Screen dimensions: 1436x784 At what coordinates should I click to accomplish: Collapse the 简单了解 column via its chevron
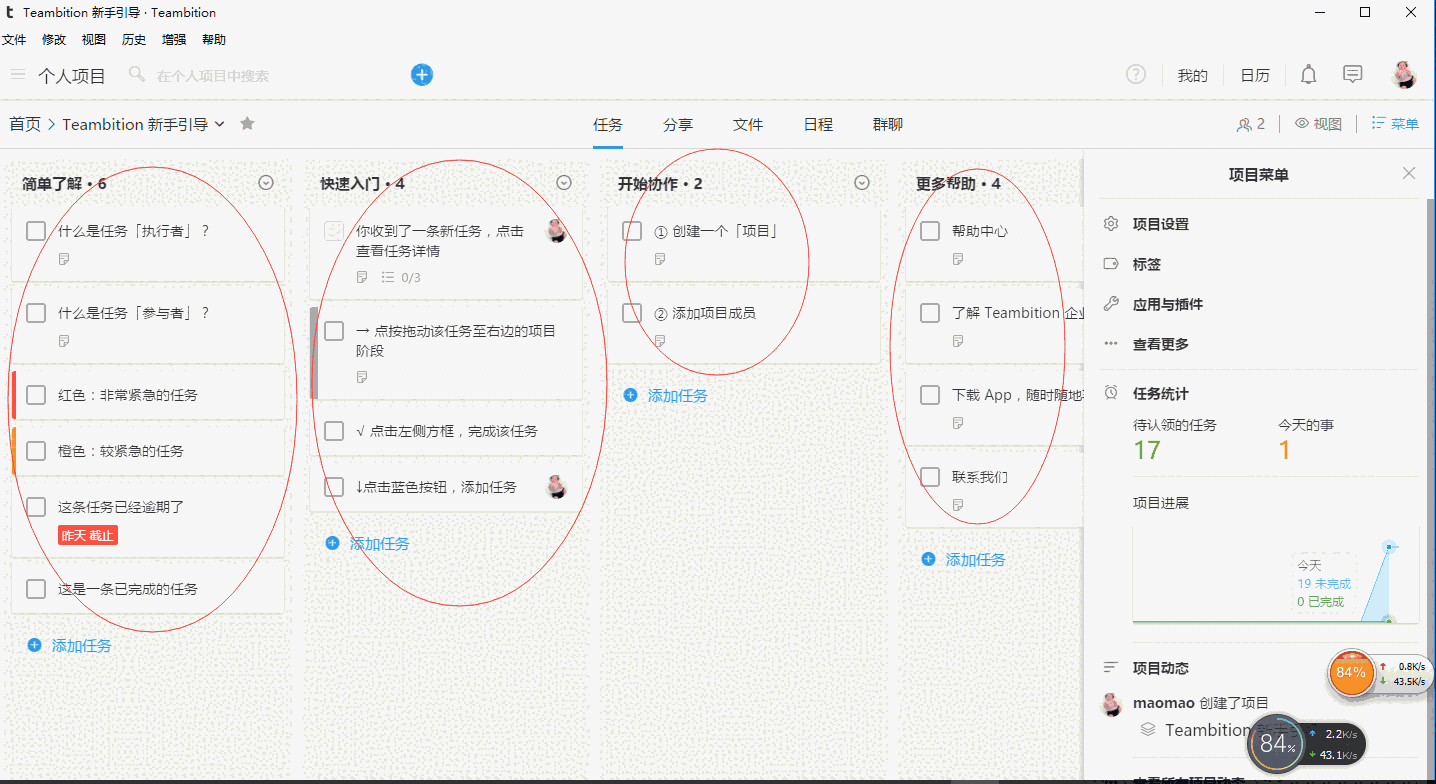coord(265,182)
